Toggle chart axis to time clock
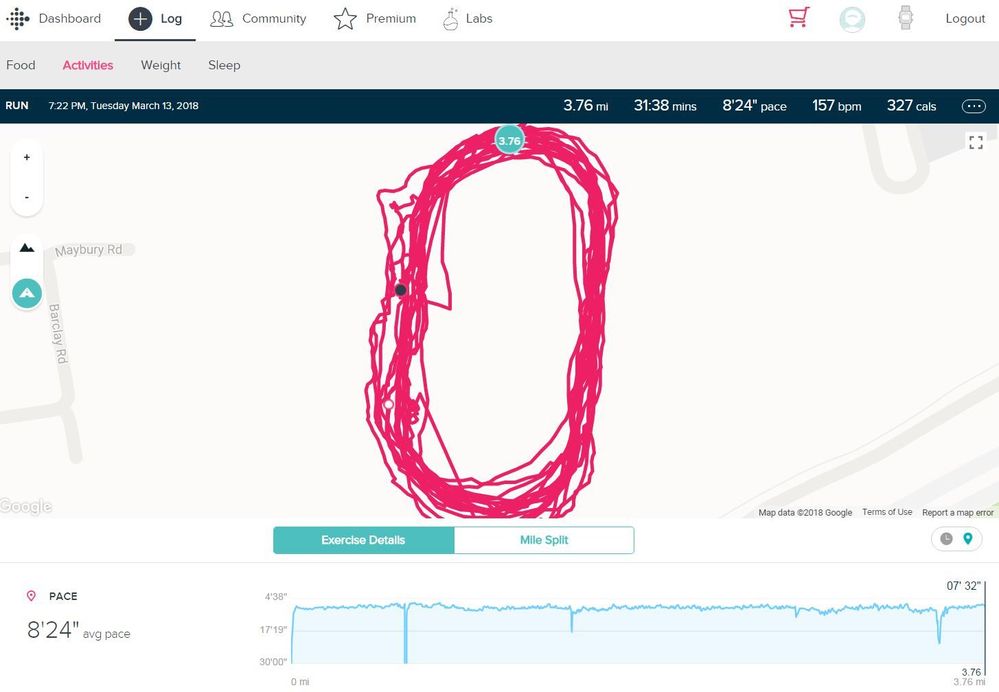The image size is (999, 692). click(946, 539)
